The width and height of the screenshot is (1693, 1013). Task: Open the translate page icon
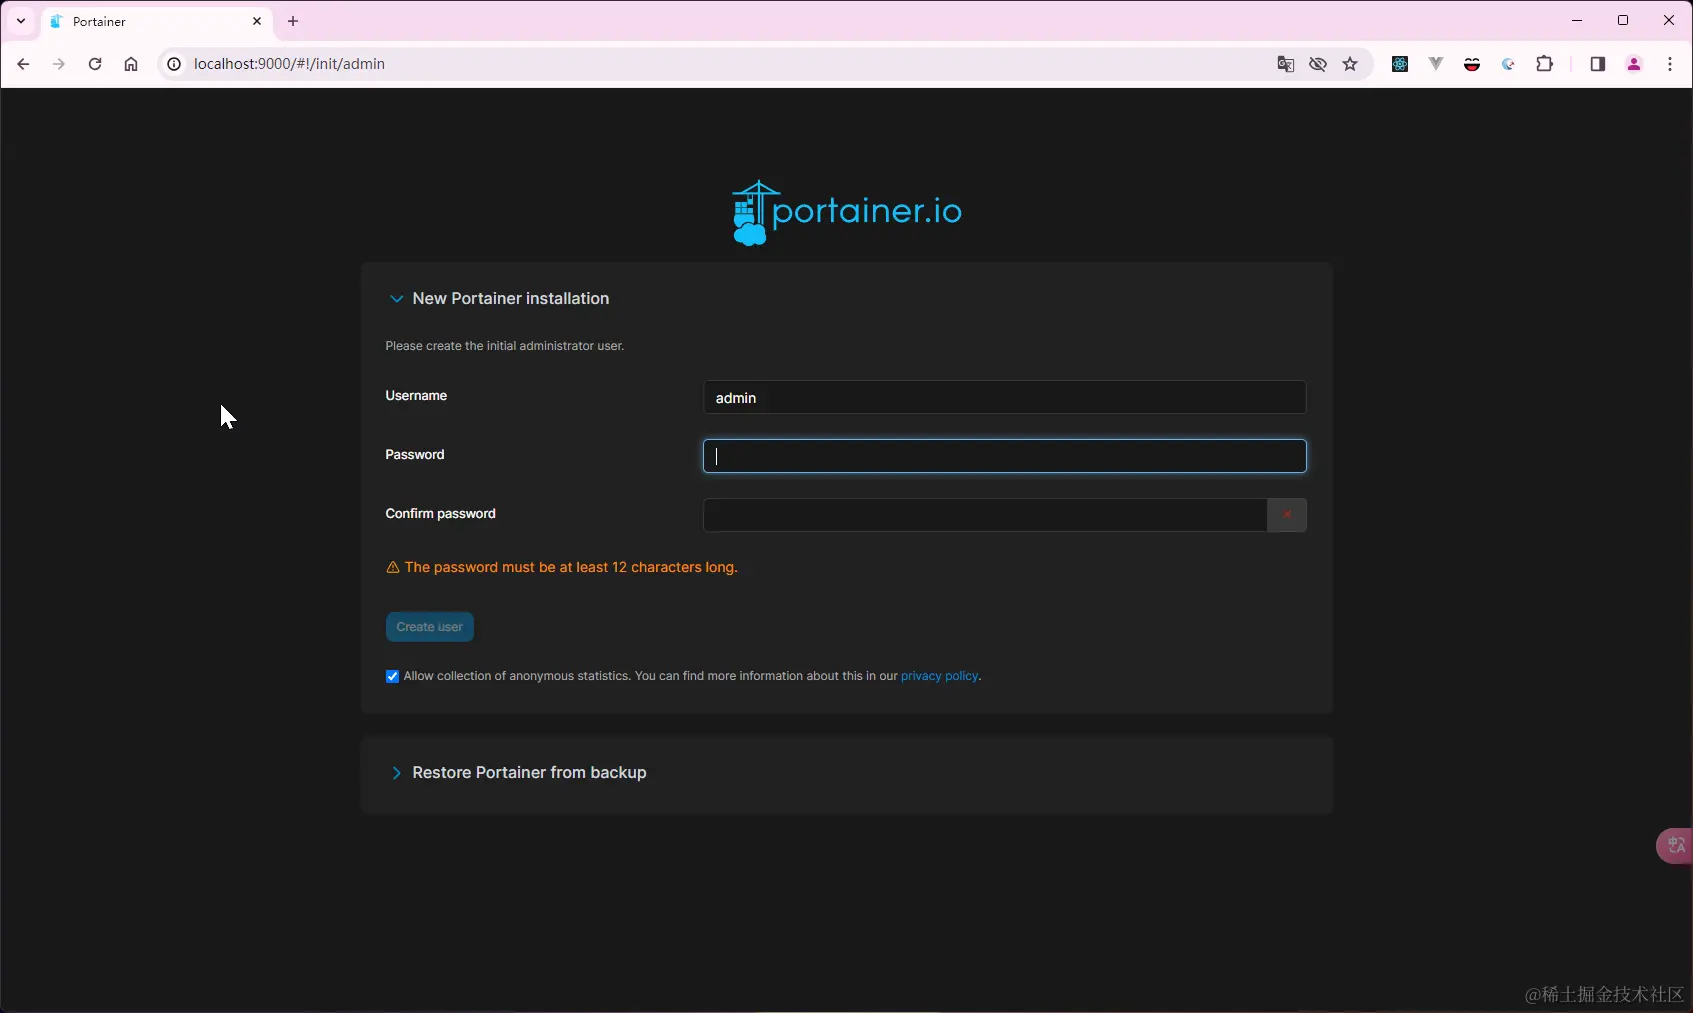point(1286,64)
